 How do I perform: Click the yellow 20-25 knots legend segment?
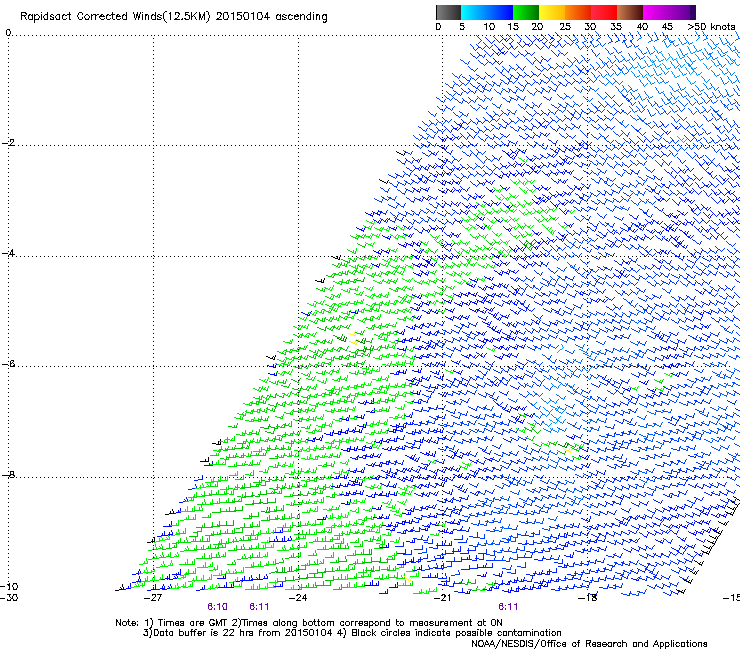pyautogui.click(x=552, y=12)
